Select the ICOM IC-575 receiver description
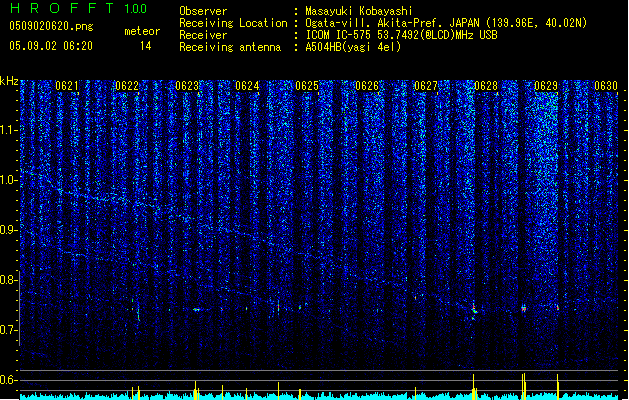Image resolution: width=629 pixels, height=400 pixels. click(402, 35)
